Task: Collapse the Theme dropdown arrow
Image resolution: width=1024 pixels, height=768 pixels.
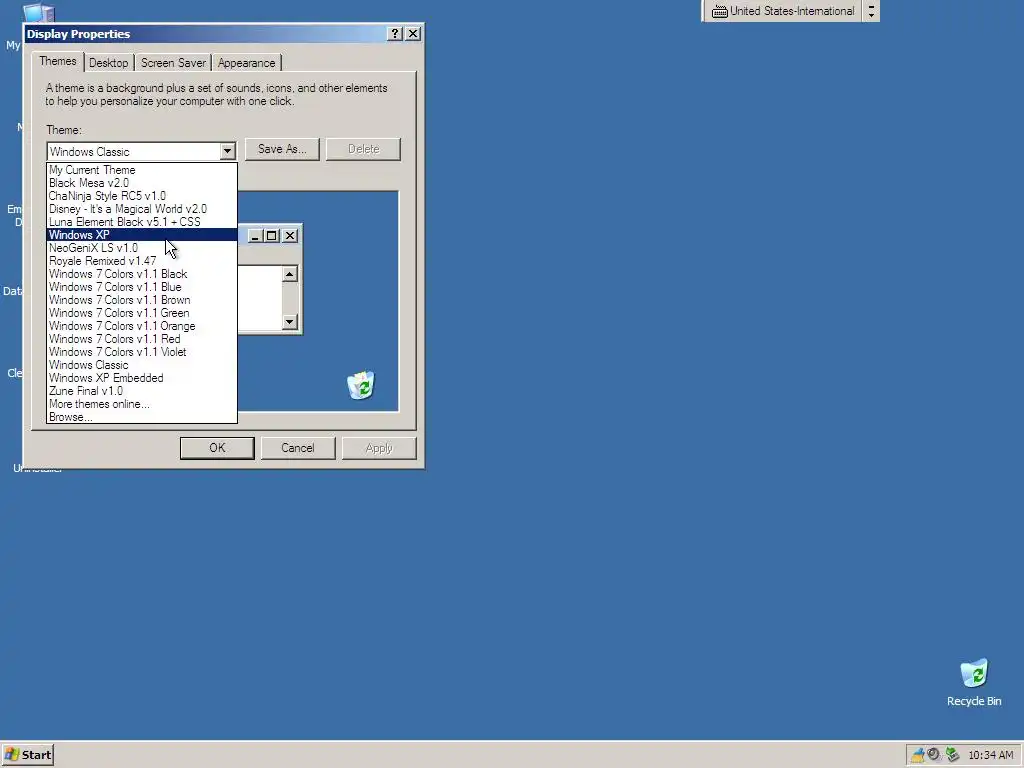Action: (x=227, y=152)
